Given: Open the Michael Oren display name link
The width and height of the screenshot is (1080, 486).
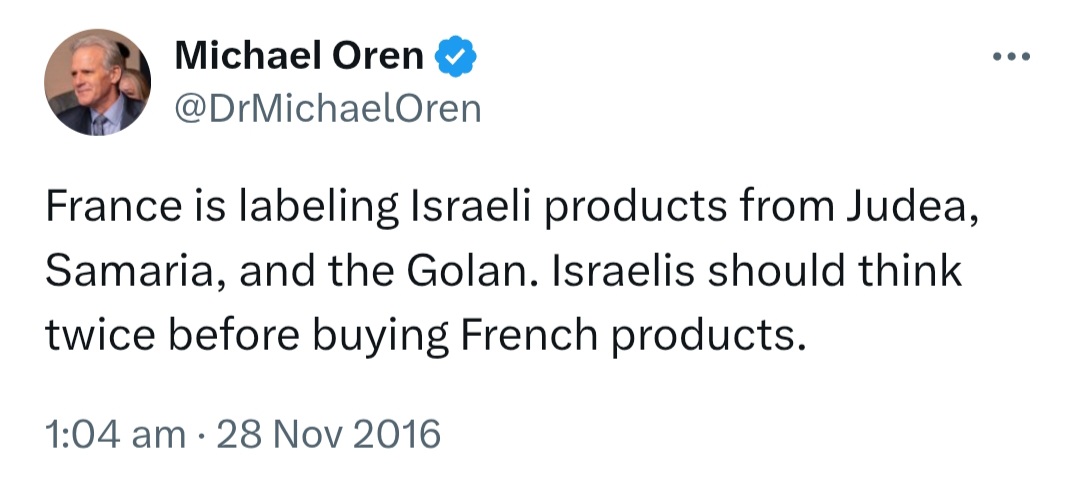Looking at the screenshot, I should 299,56.
